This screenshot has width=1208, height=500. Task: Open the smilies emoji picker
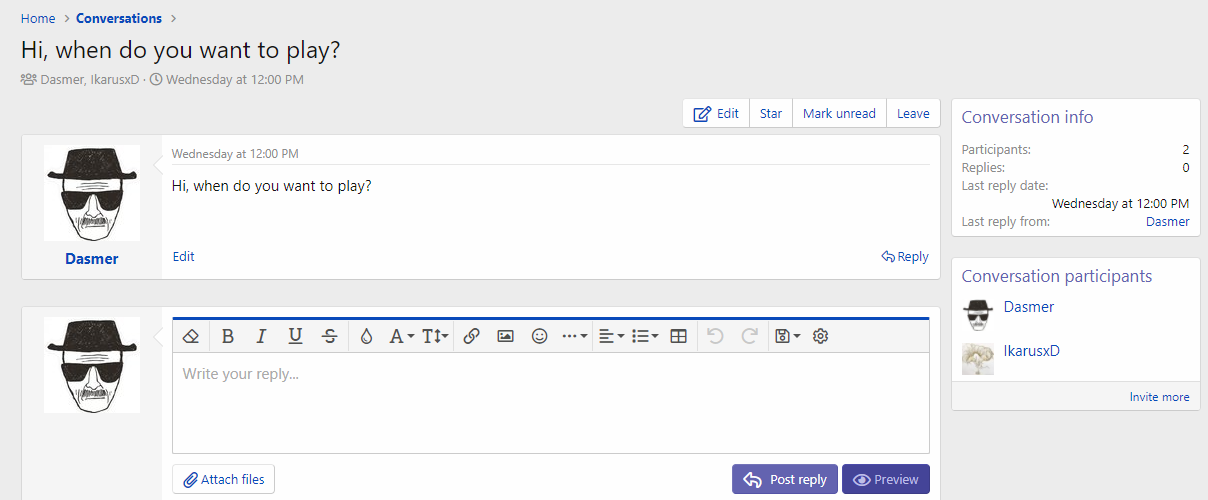tap(540, 336)
